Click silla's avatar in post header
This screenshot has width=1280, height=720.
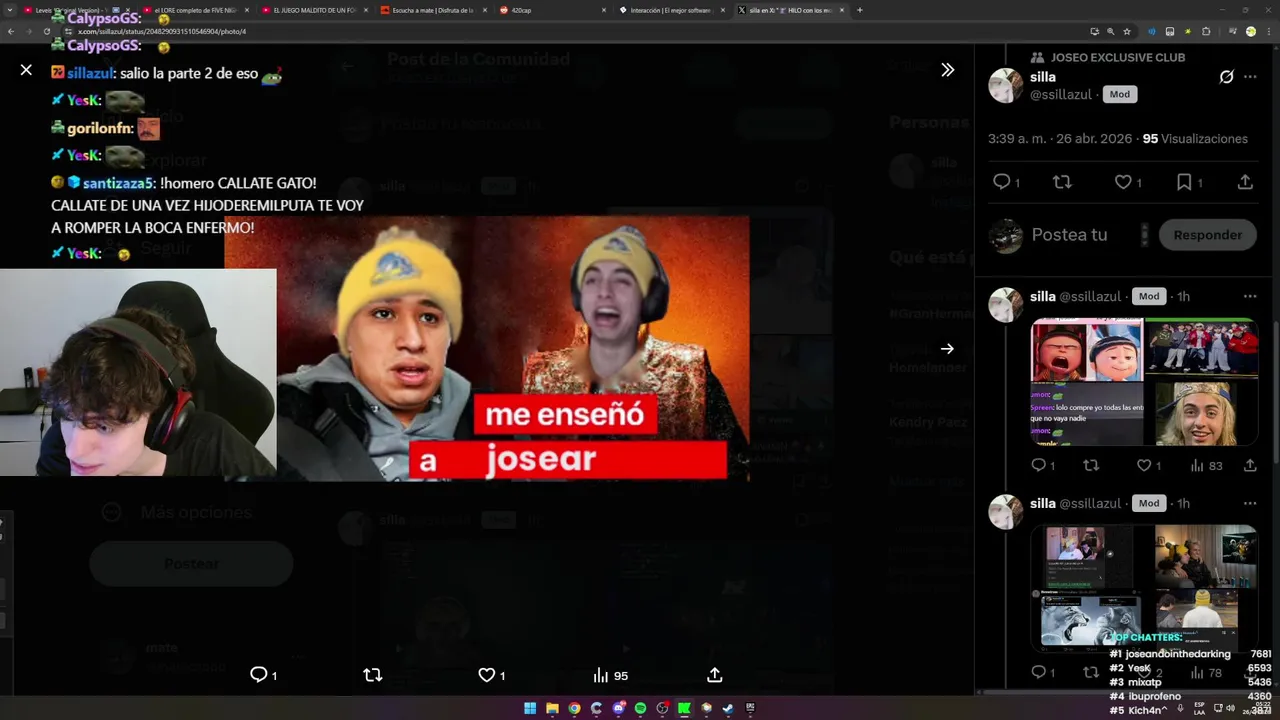coord(1006,86)
